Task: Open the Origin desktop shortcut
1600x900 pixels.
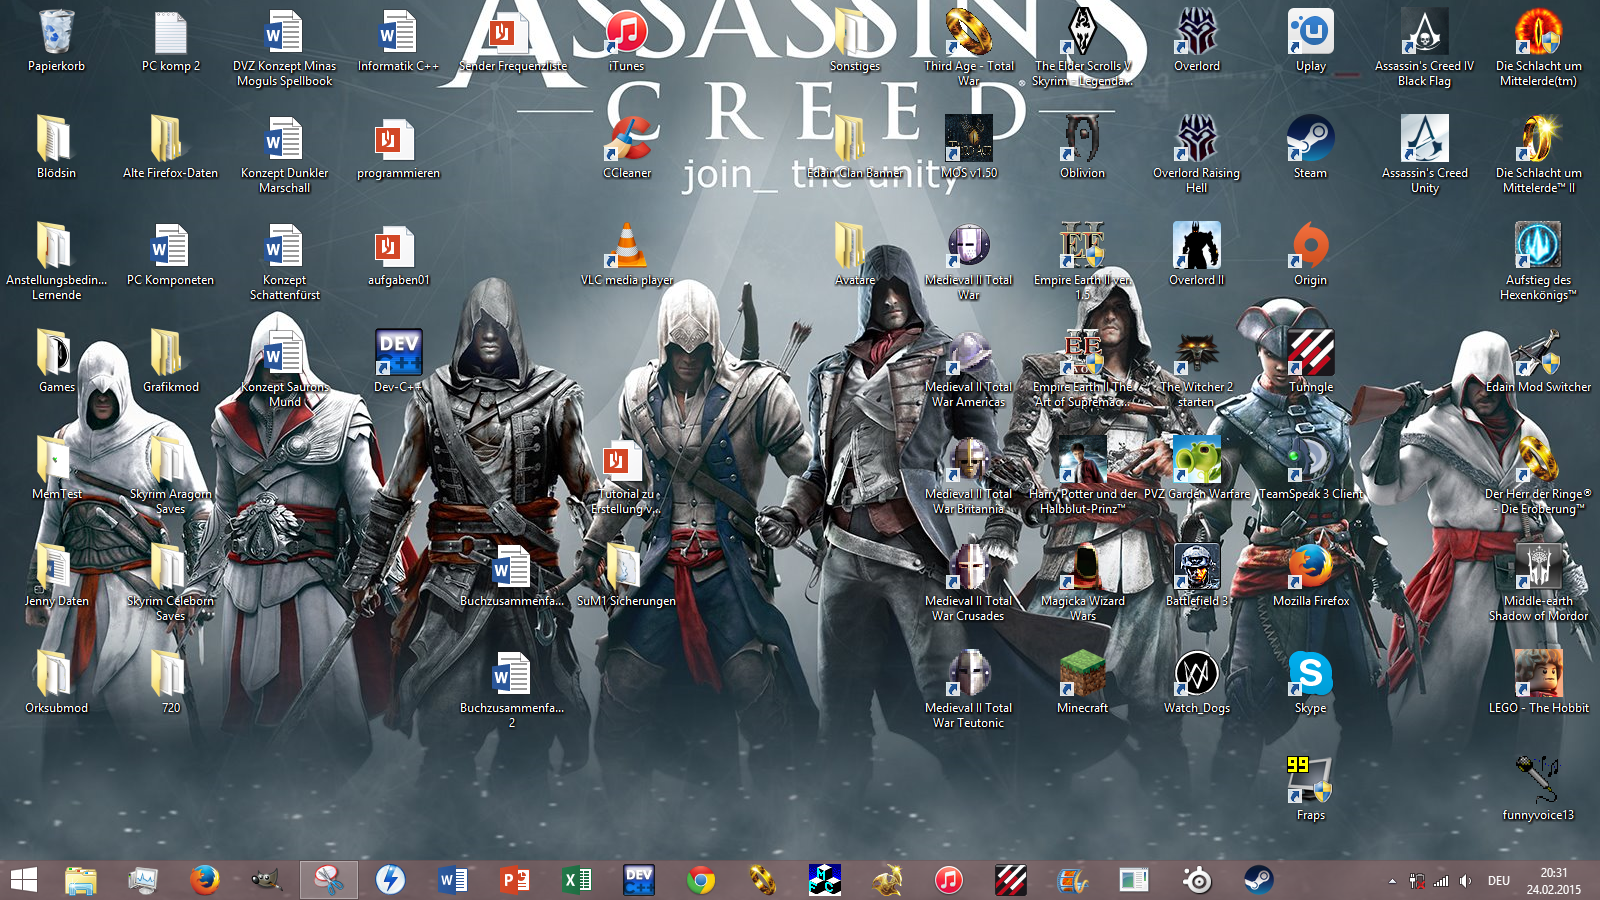Action: pos(1310,246)
